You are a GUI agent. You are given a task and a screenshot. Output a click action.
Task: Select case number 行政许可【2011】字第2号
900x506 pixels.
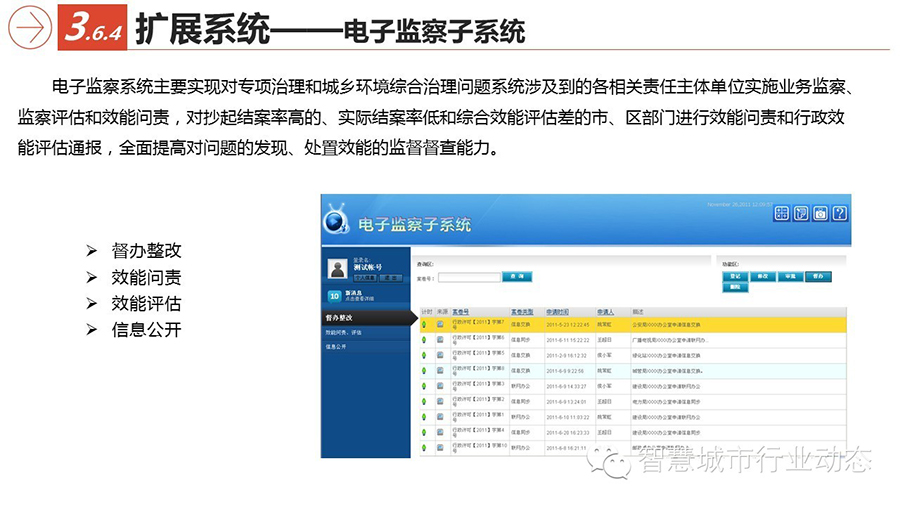(478, 402)
